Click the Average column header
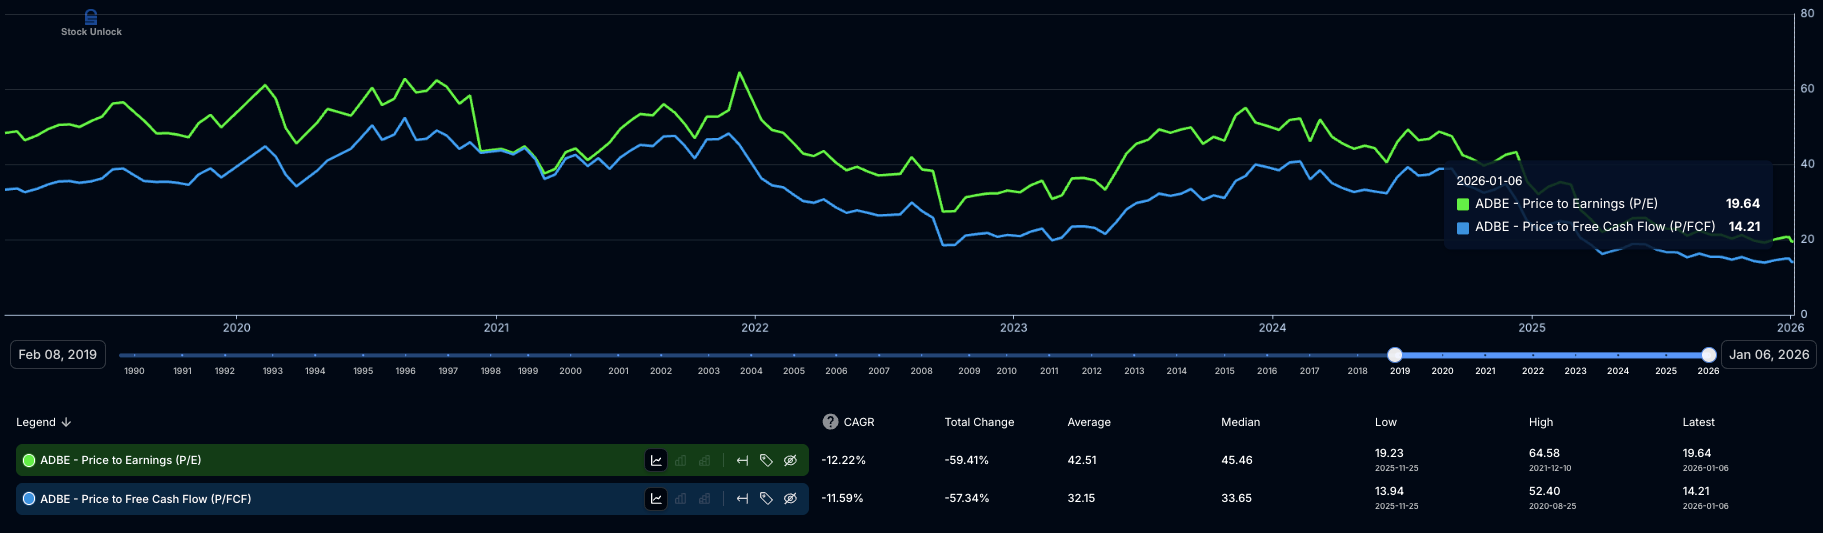The image size is (1823, 533). tap(1089, 422)
